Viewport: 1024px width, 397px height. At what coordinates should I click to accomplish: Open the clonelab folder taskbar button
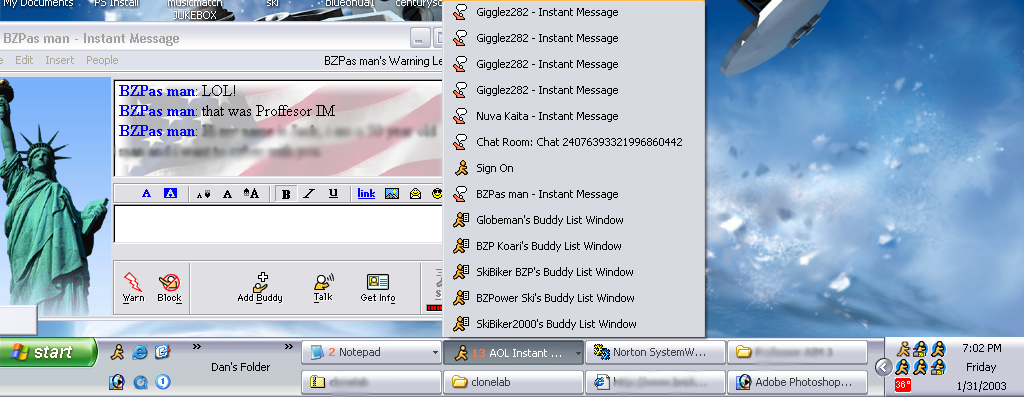tap(513, 382)
